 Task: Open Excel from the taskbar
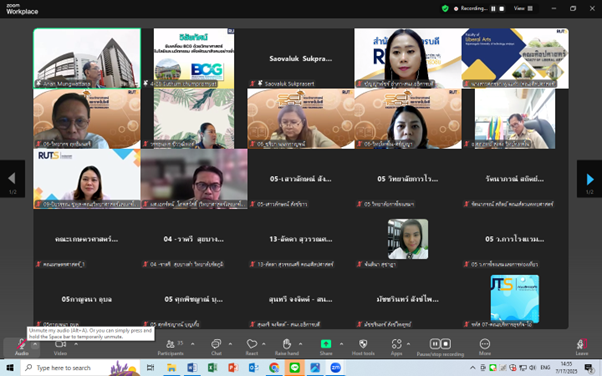point(212,368)
